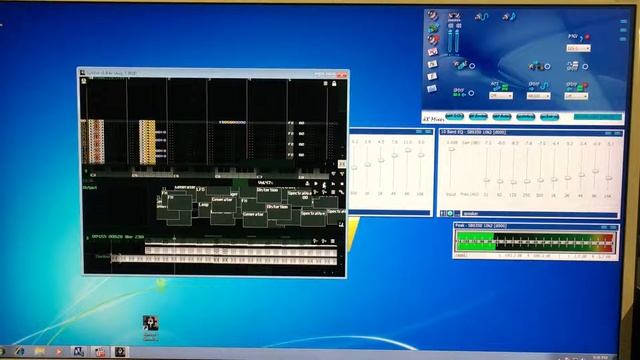
Task: Click the square icon beside the lock
Action: click(x=325, y=83)
